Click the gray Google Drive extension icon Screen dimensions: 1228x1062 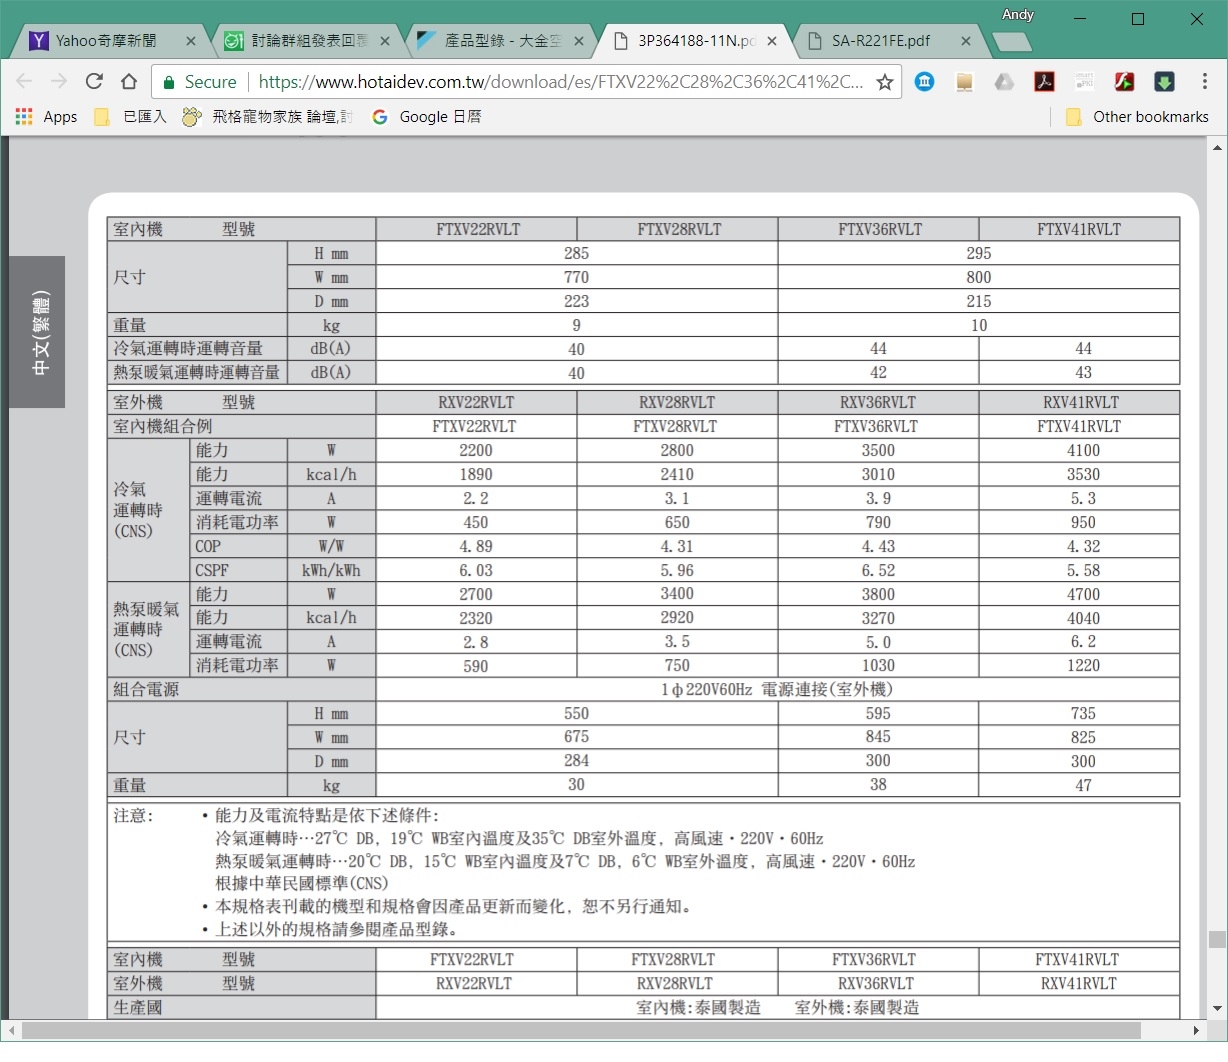(x=1004, y=82)
